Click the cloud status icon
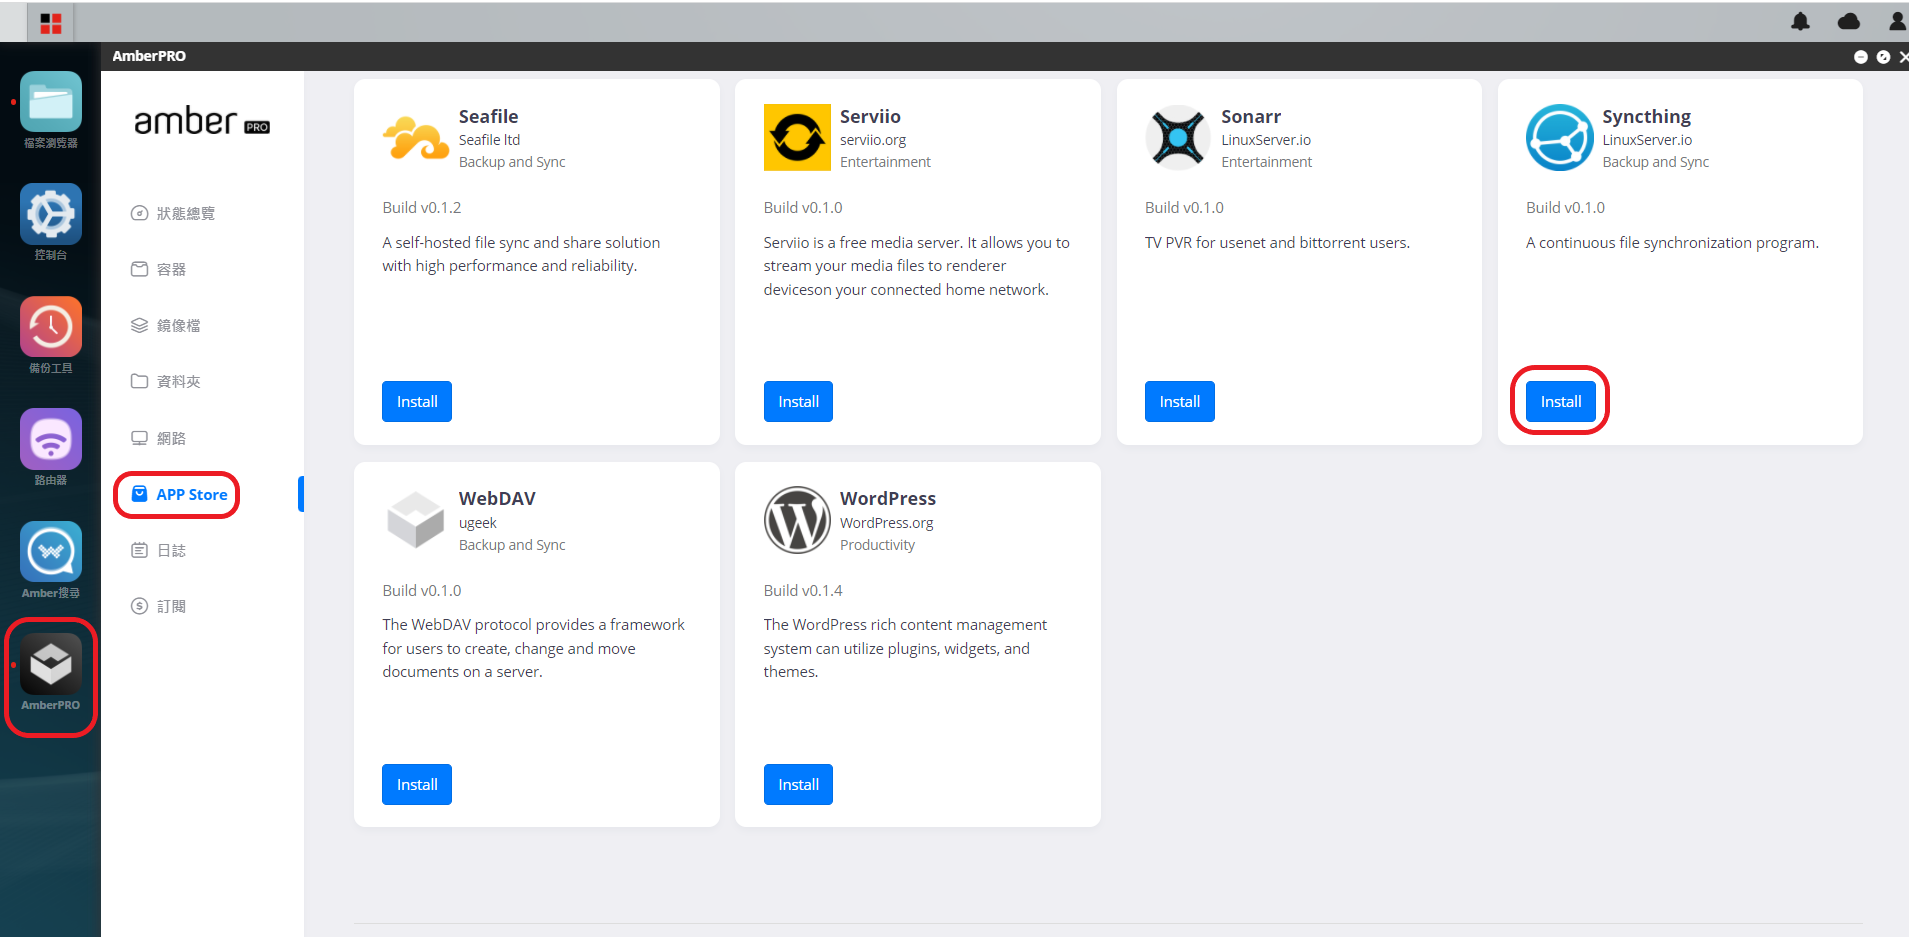This screenshot has height=937, width=1909. (x=1849, y=21)
